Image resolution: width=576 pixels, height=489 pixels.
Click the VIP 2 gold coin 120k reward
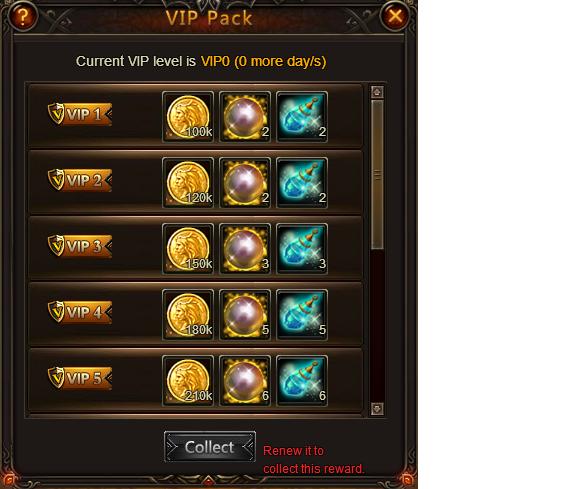[x=188, y=183]
